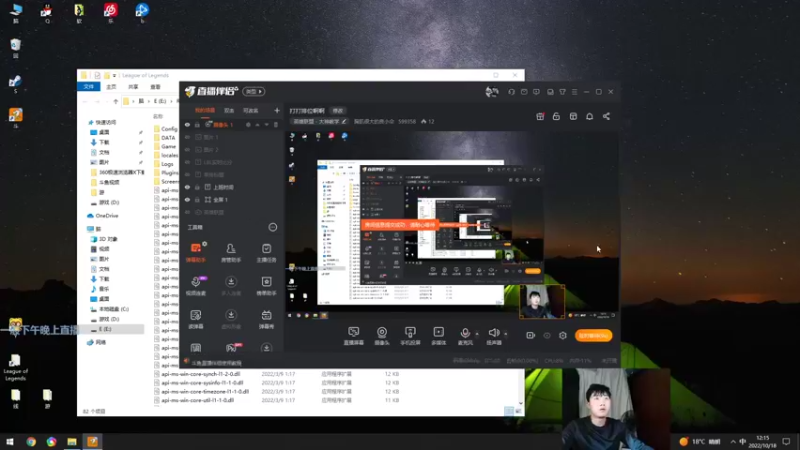Open the 文件 tab in File Explorer
Screen dimensions: 800x450
[89, 87]
